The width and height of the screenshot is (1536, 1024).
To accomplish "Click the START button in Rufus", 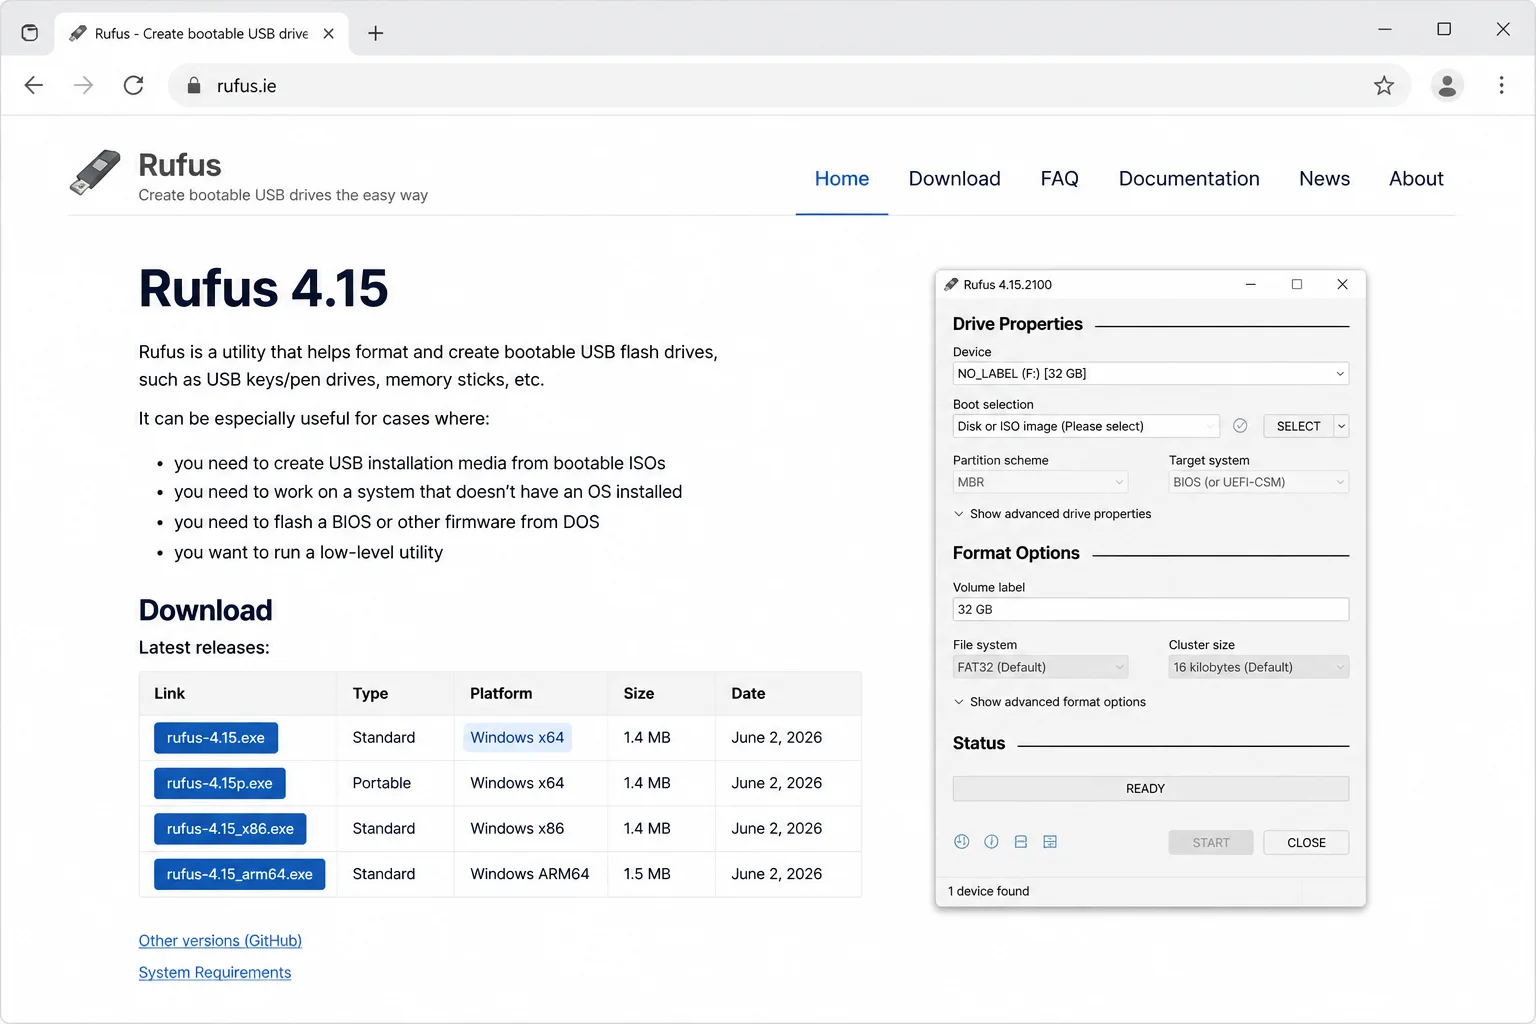I will 1211,843.
